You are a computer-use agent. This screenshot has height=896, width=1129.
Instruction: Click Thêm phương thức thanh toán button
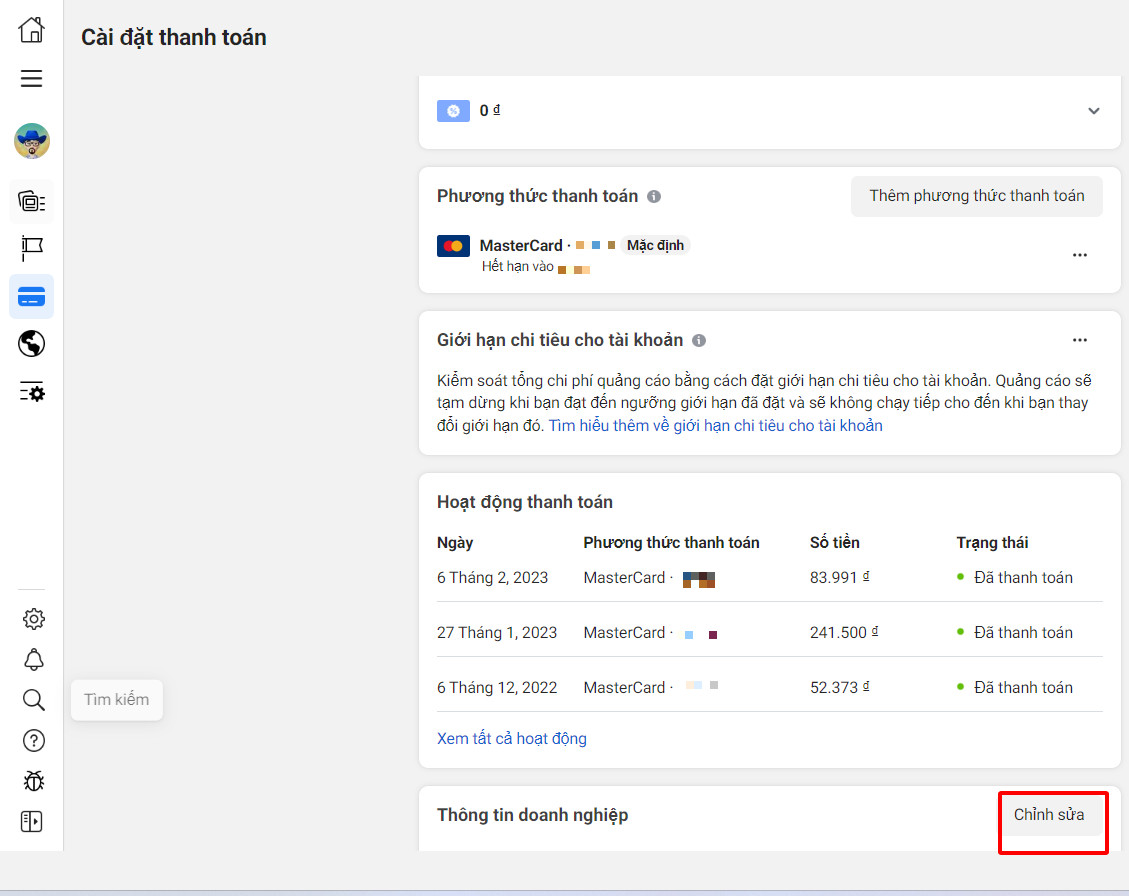(976, 196)
